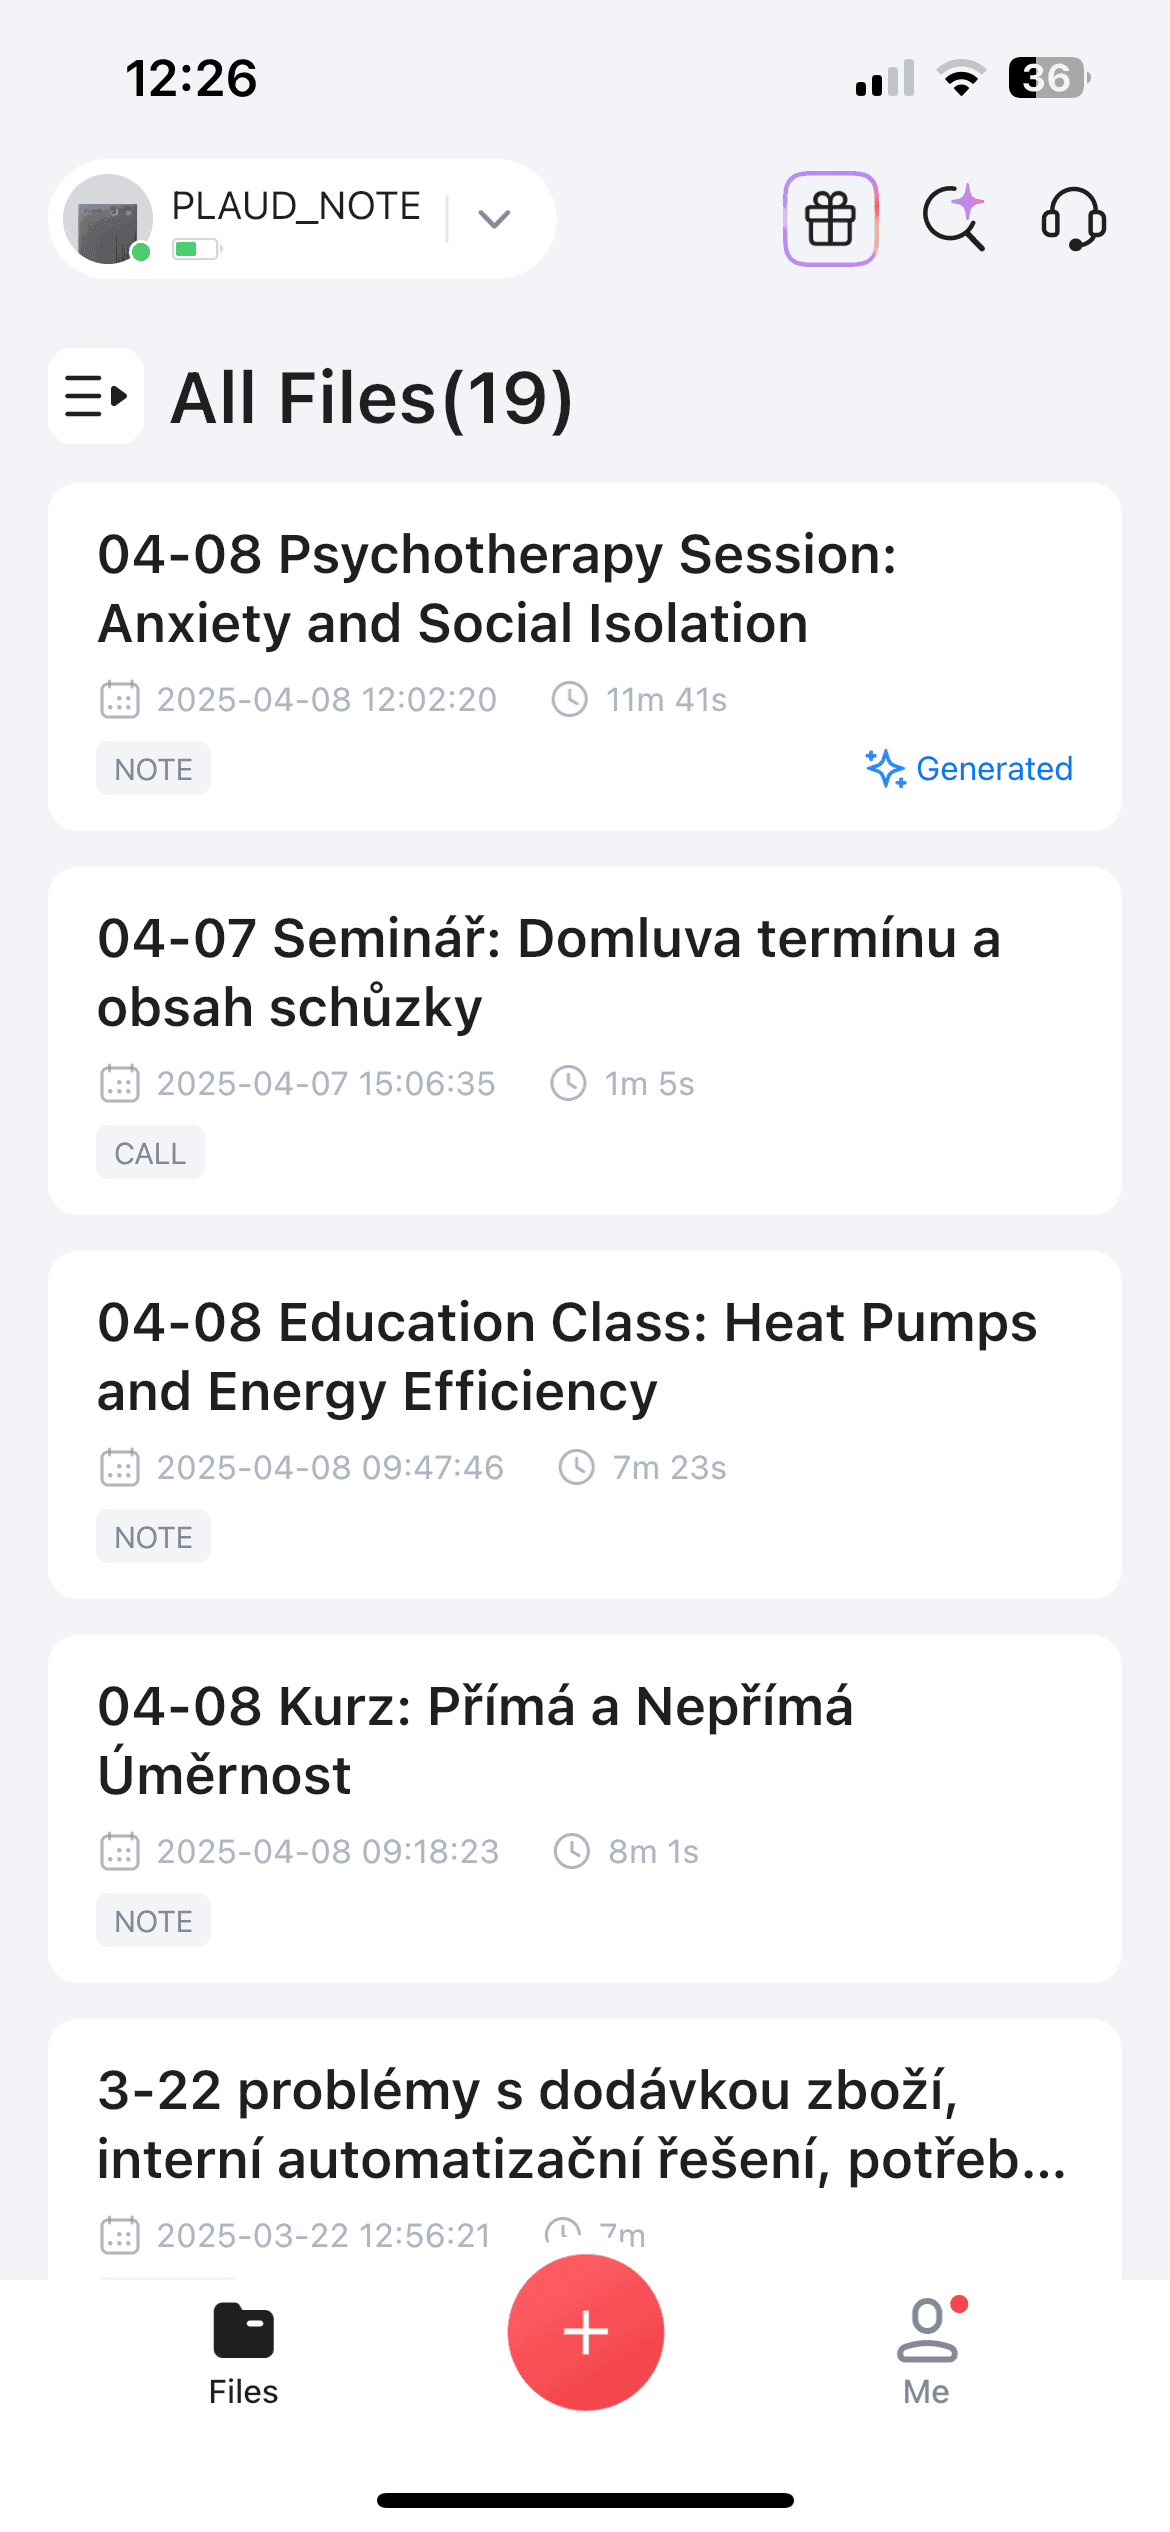Open the folder list menu icon

(96, 396)
